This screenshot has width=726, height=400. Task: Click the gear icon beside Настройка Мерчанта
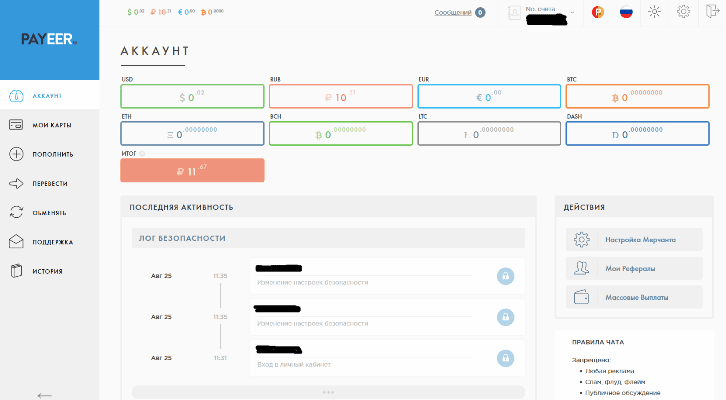click(582, 239)
